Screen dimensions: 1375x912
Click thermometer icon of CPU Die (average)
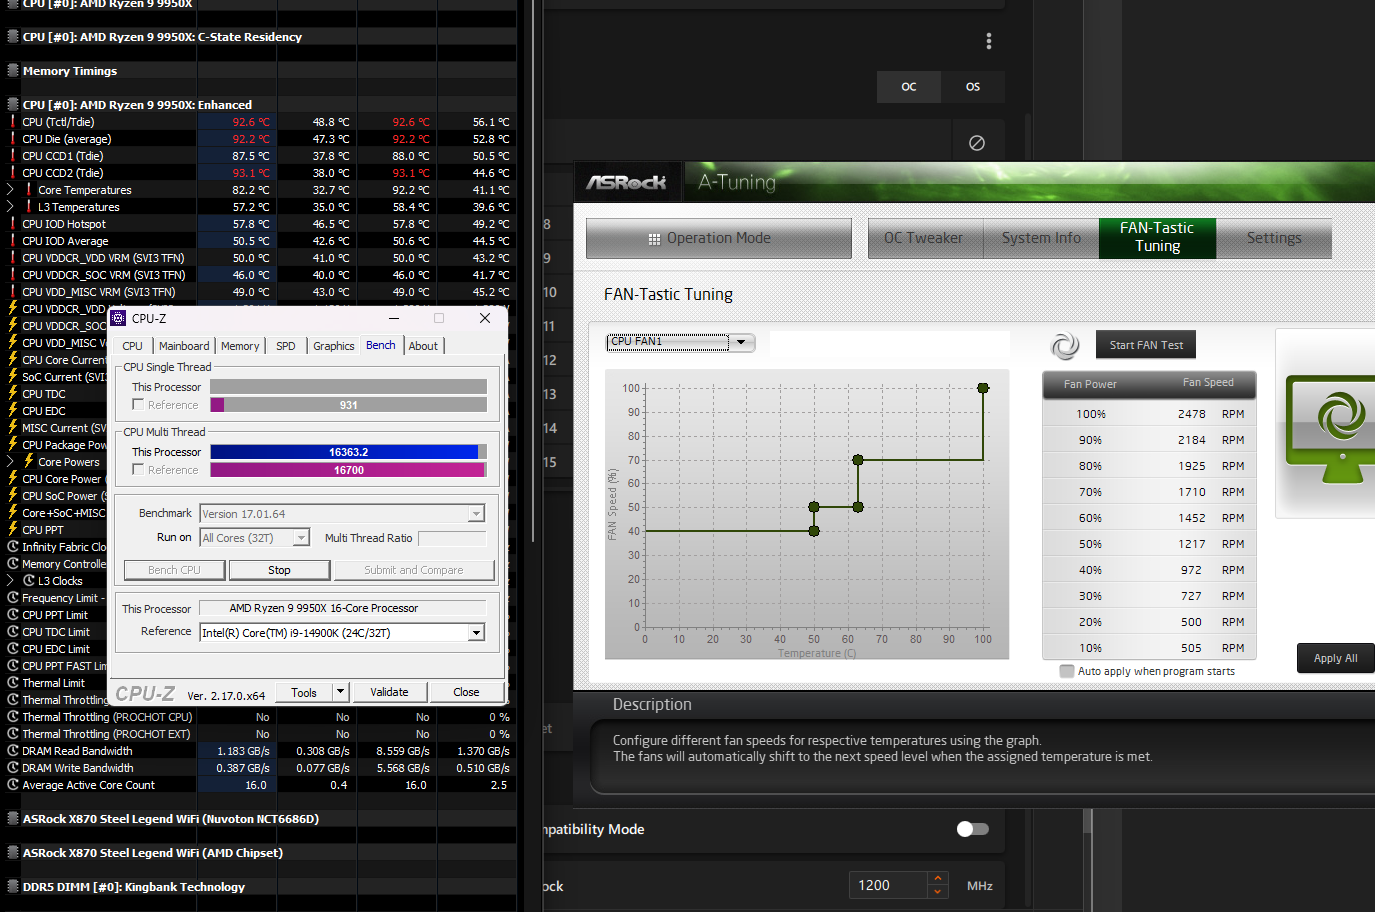pyautogui.click(x=13, y=139)
